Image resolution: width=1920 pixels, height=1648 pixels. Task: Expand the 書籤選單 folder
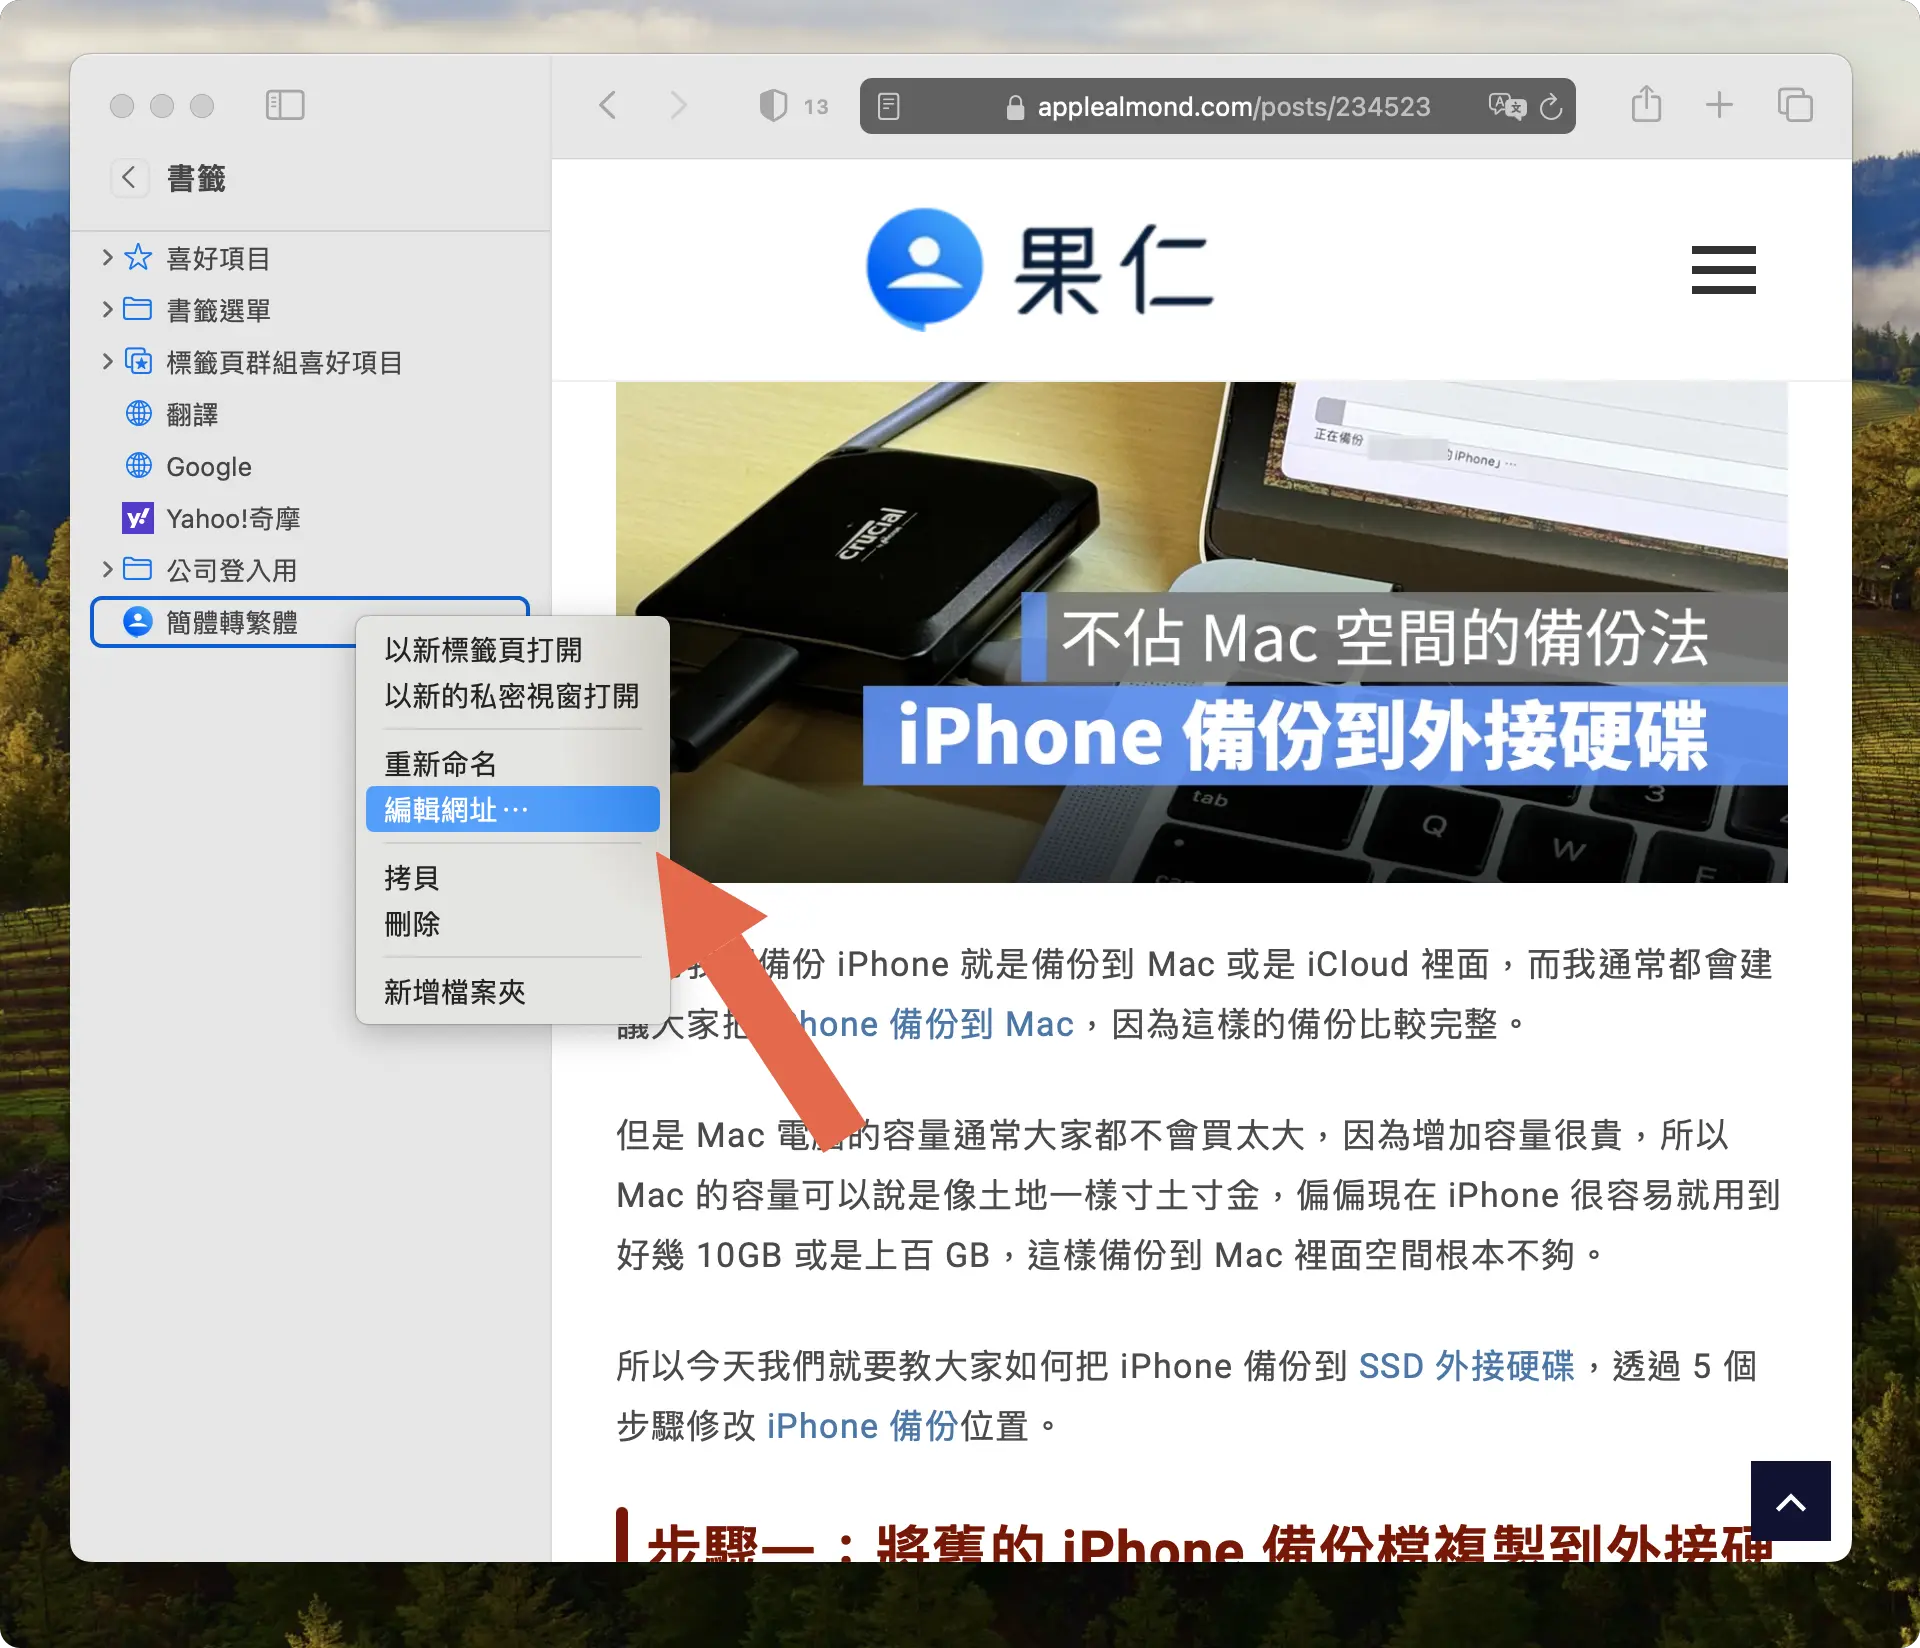point(107,310)
